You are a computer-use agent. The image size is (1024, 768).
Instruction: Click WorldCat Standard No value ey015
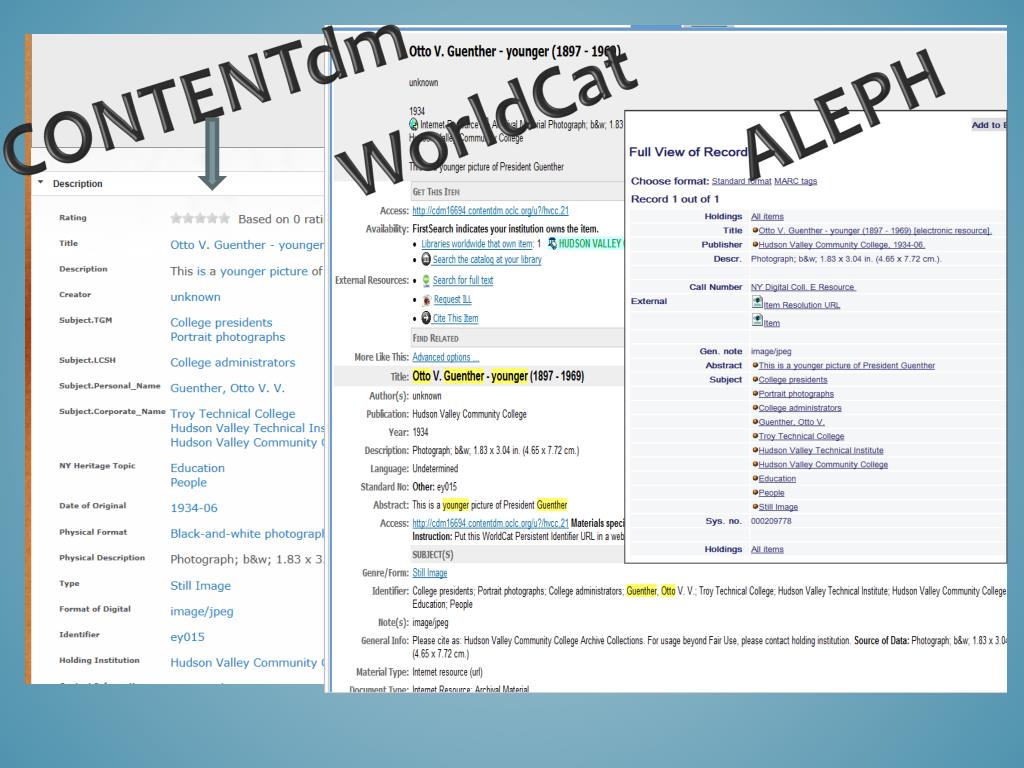(x=447, y=487)
